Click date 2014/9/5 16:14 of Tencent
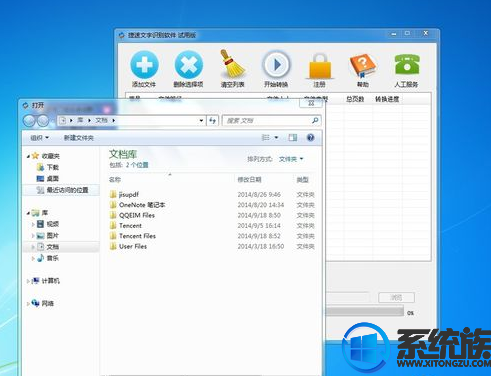Screen dimensions: 491x376 pos(259,225)
